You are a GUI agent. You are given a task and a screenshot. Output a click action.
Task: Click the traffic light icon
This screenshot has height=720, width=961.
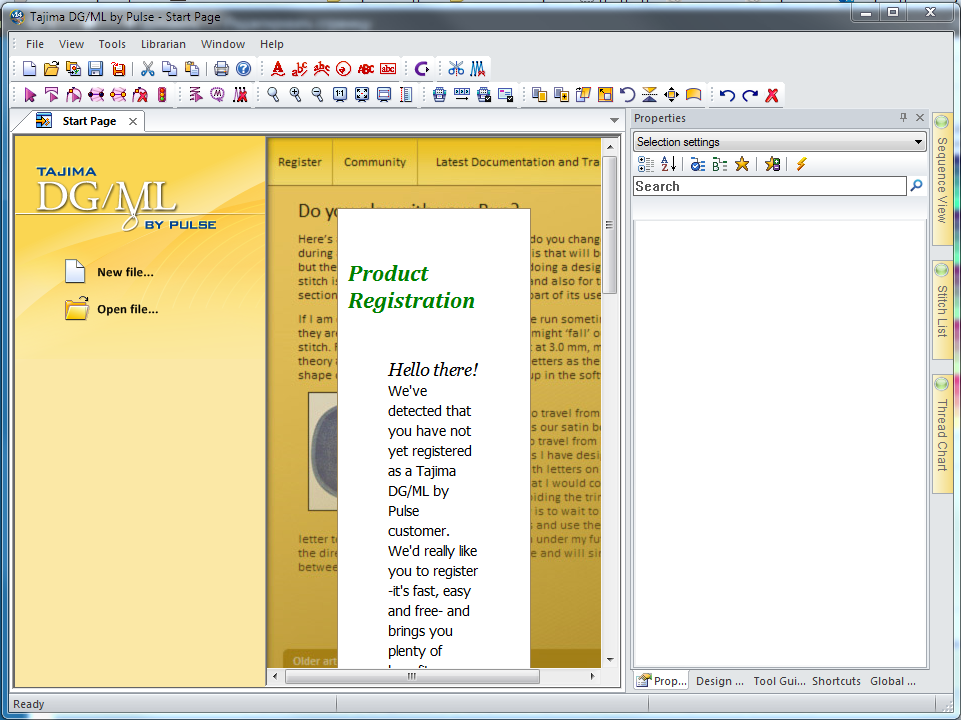tap(162, 95)
